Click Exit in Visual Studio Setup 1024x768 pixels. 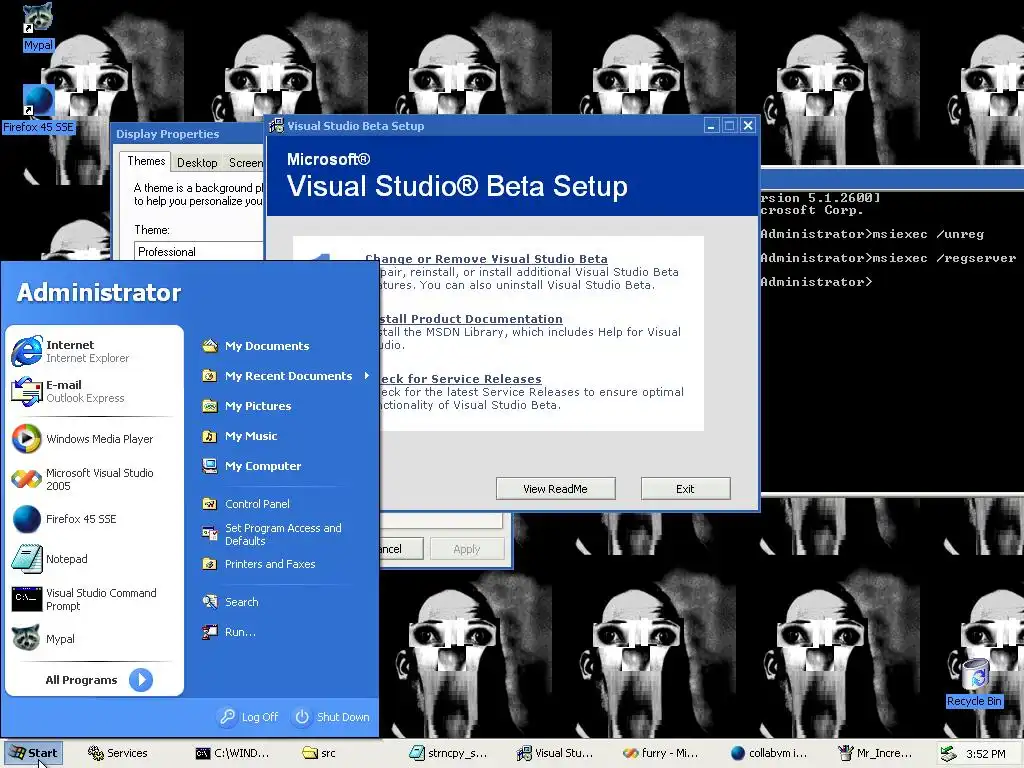[x=686, y=488]
